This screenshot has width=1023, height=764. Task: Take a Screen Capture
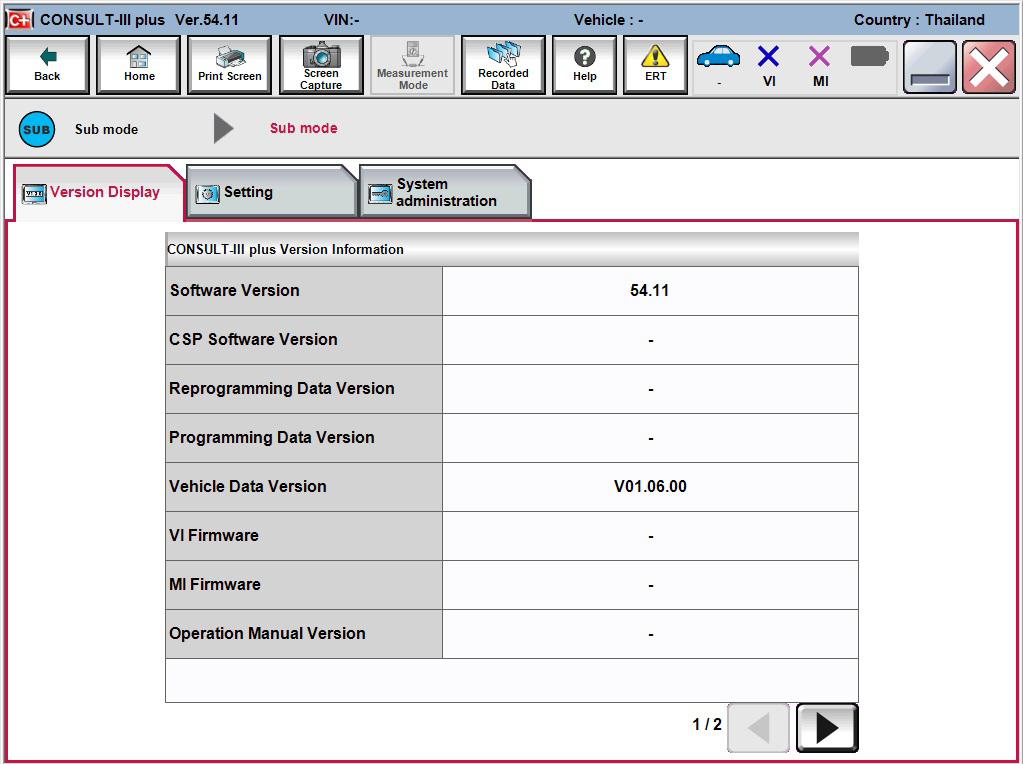click(x=321, y=64)
